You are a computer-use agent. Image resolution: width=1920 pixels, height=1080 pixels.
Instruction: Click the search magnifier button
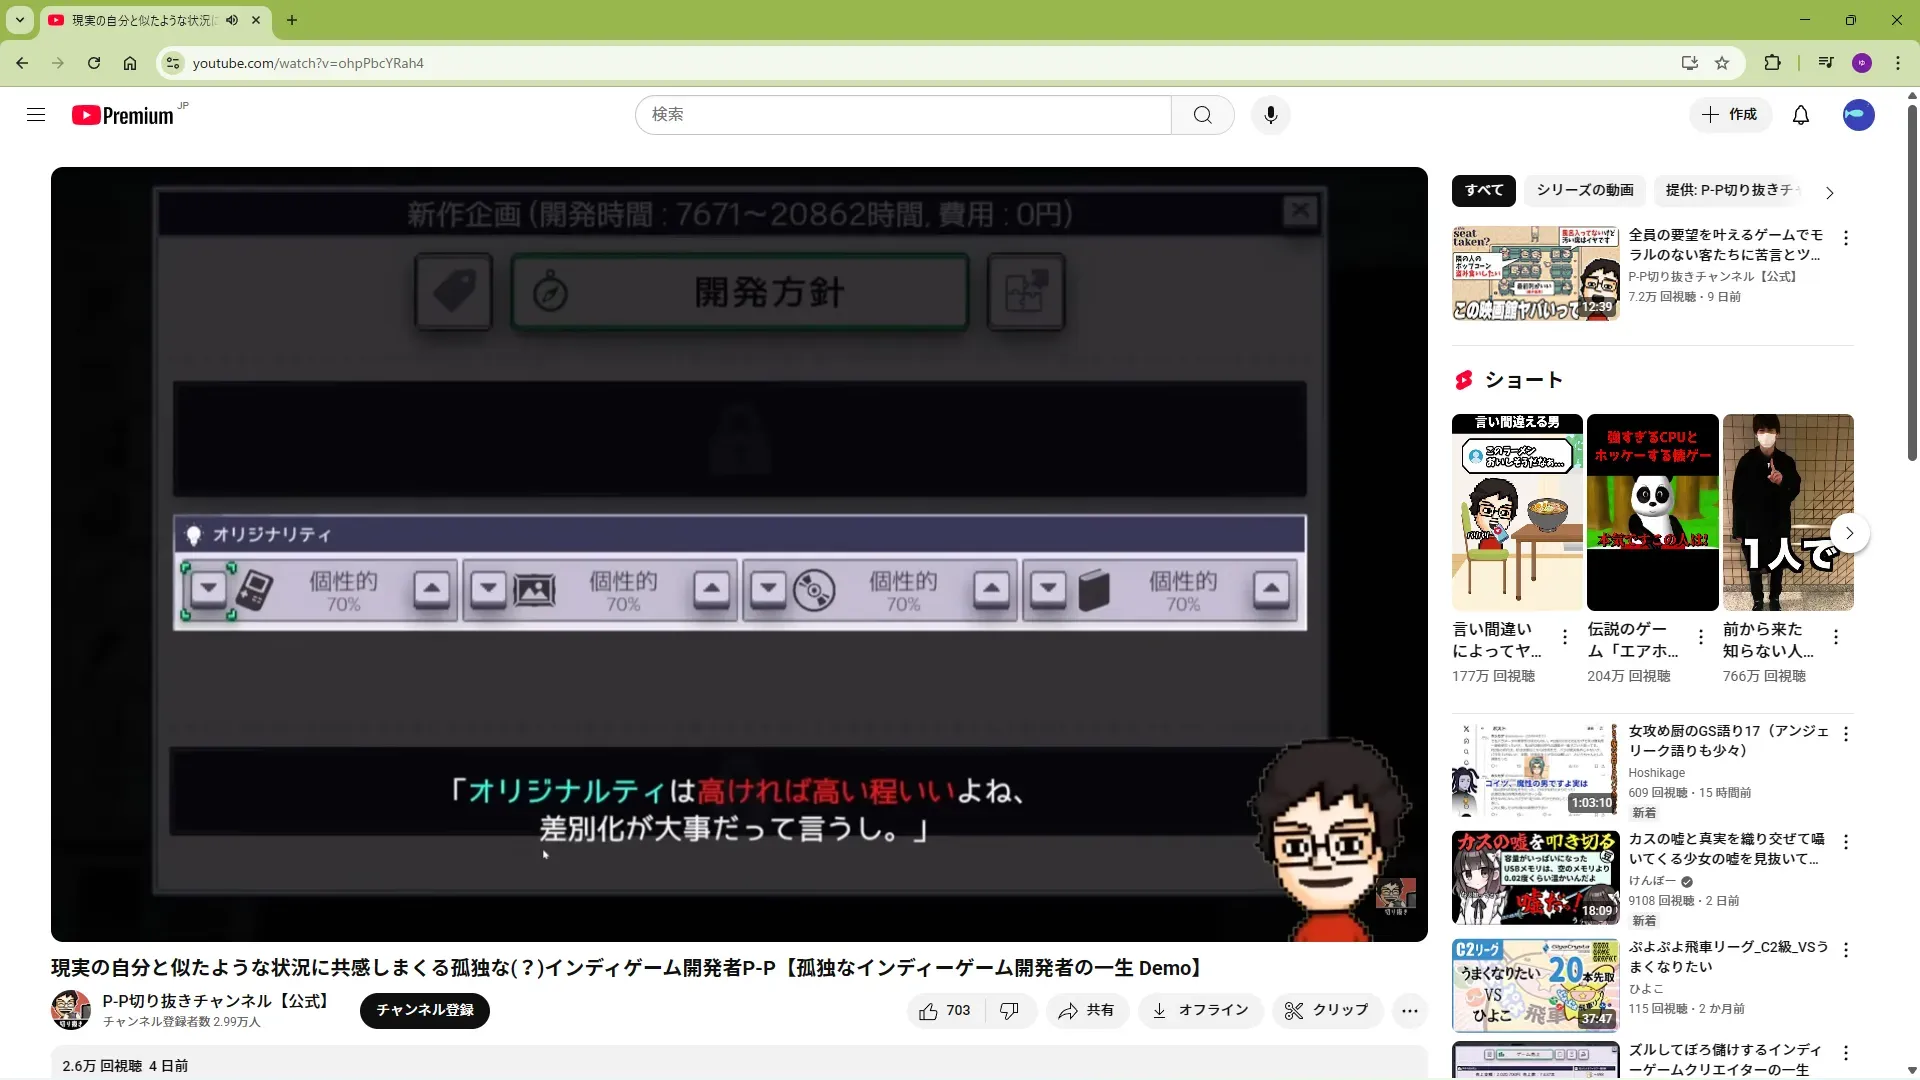1202,115
